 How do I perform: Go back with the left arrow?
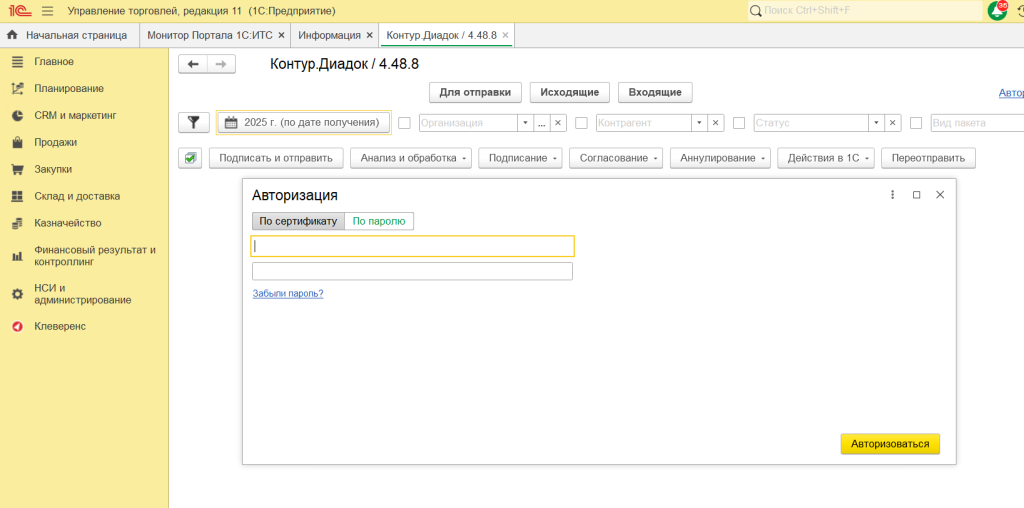(x=193, y=64)
